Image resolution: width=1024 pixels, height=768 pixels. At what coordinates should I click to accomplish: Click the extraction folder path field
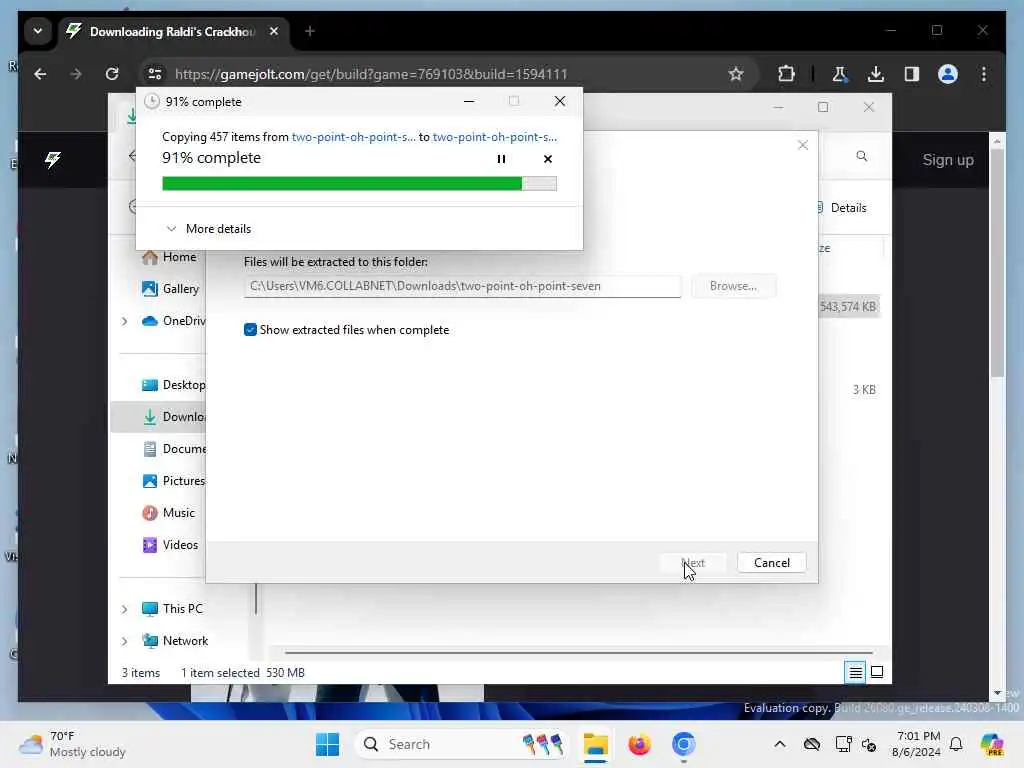click(x=462, y=286)
